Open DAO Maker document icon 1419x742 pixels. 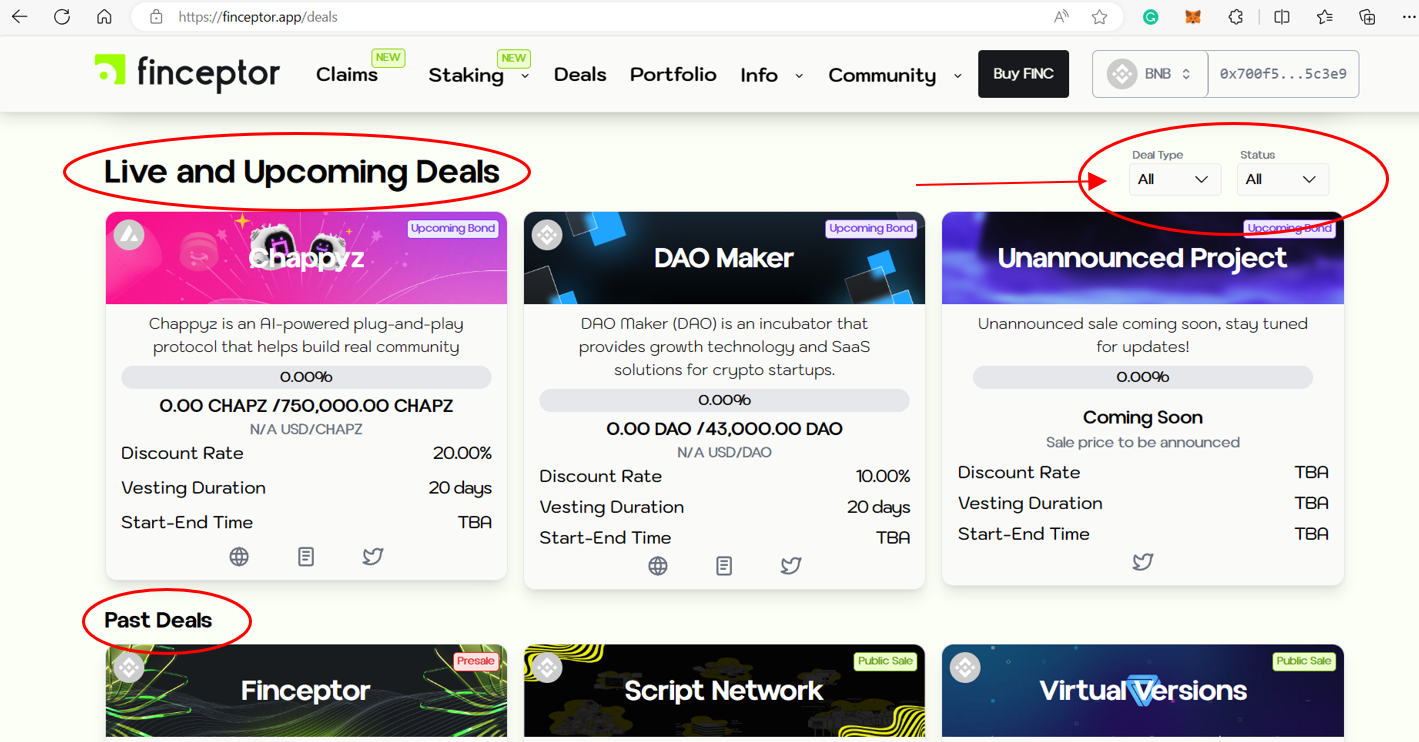coord(724,566)
